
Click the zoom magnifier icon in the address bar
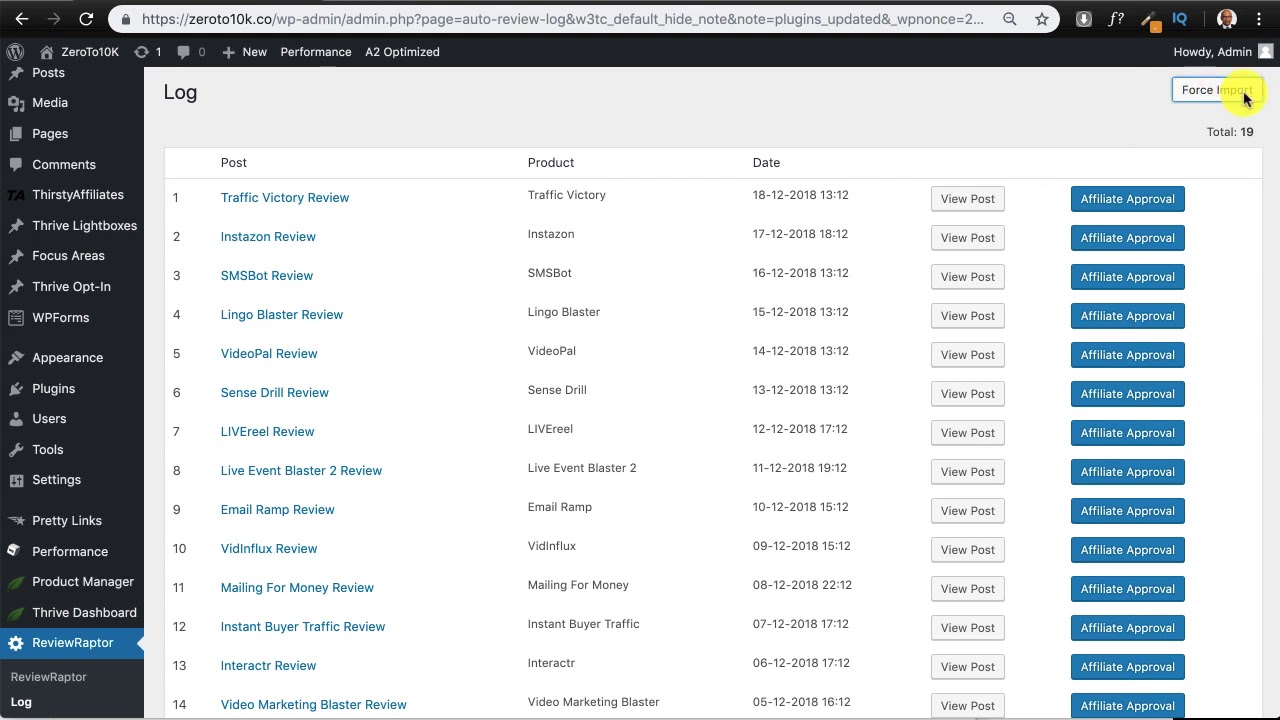(1010, 19)
